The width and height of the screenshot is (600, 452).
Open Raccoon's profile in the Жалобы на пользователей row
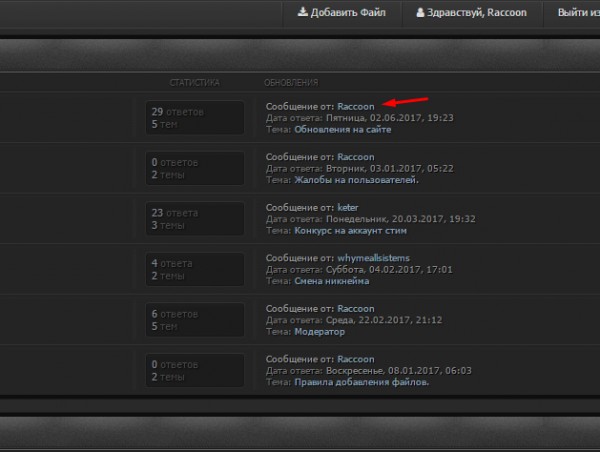[x=355, y=157]
